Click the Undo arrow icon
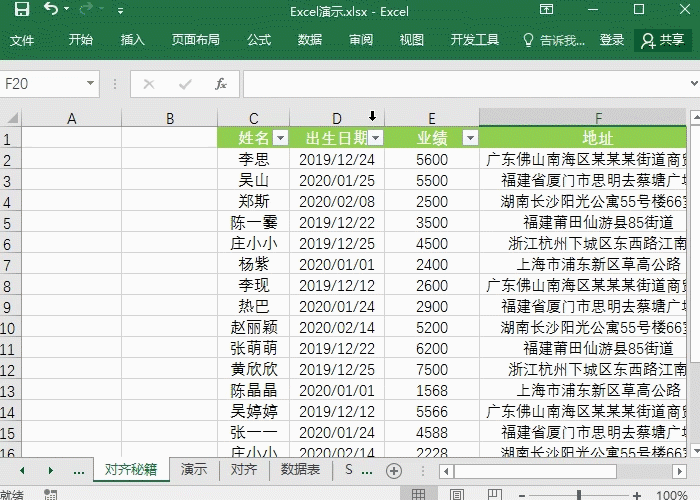Screen dimensions: 700x500 [x=52, y=11]
